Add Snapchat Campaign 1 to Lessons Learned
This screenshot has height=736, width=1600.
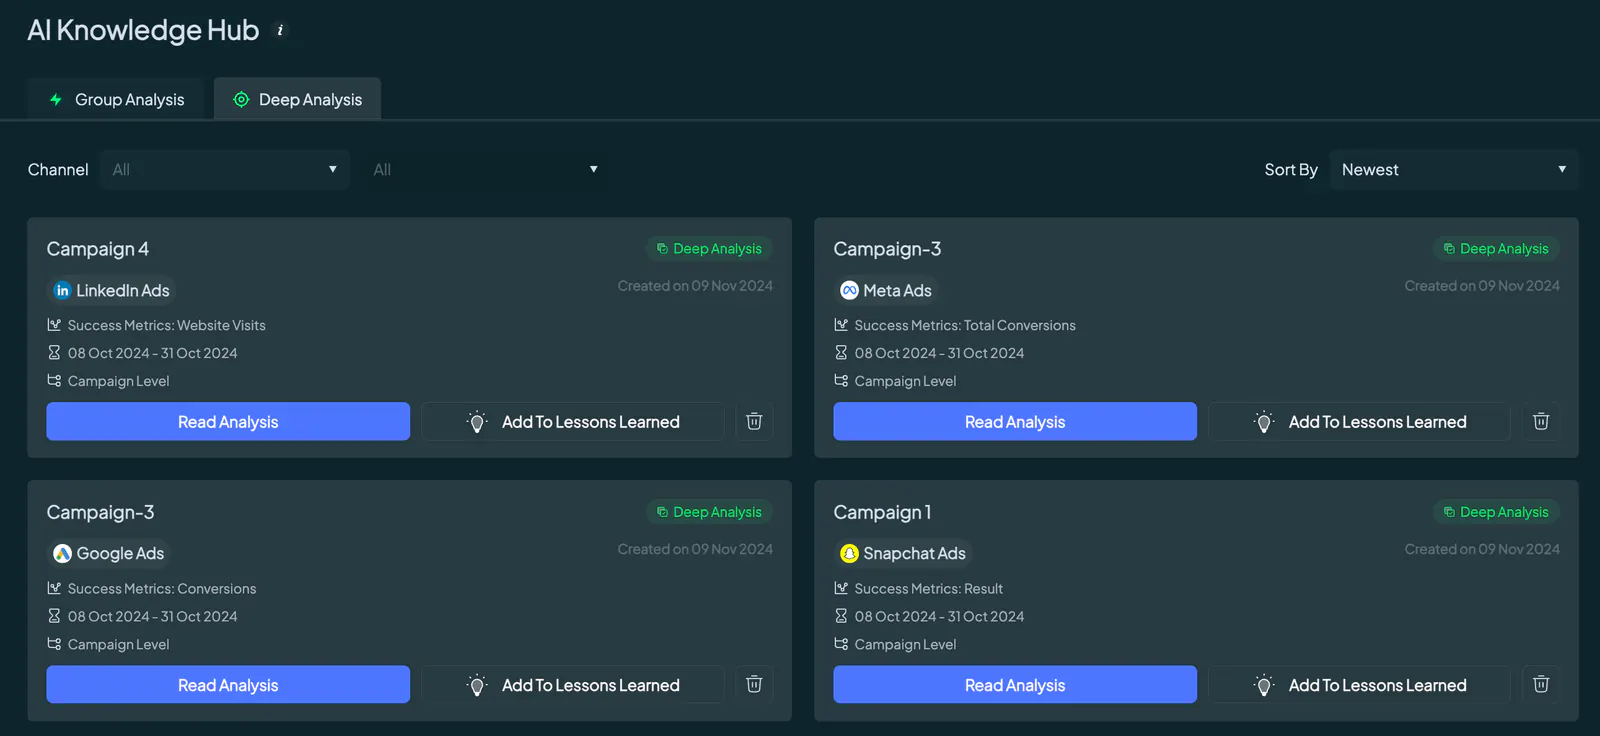1359,684
